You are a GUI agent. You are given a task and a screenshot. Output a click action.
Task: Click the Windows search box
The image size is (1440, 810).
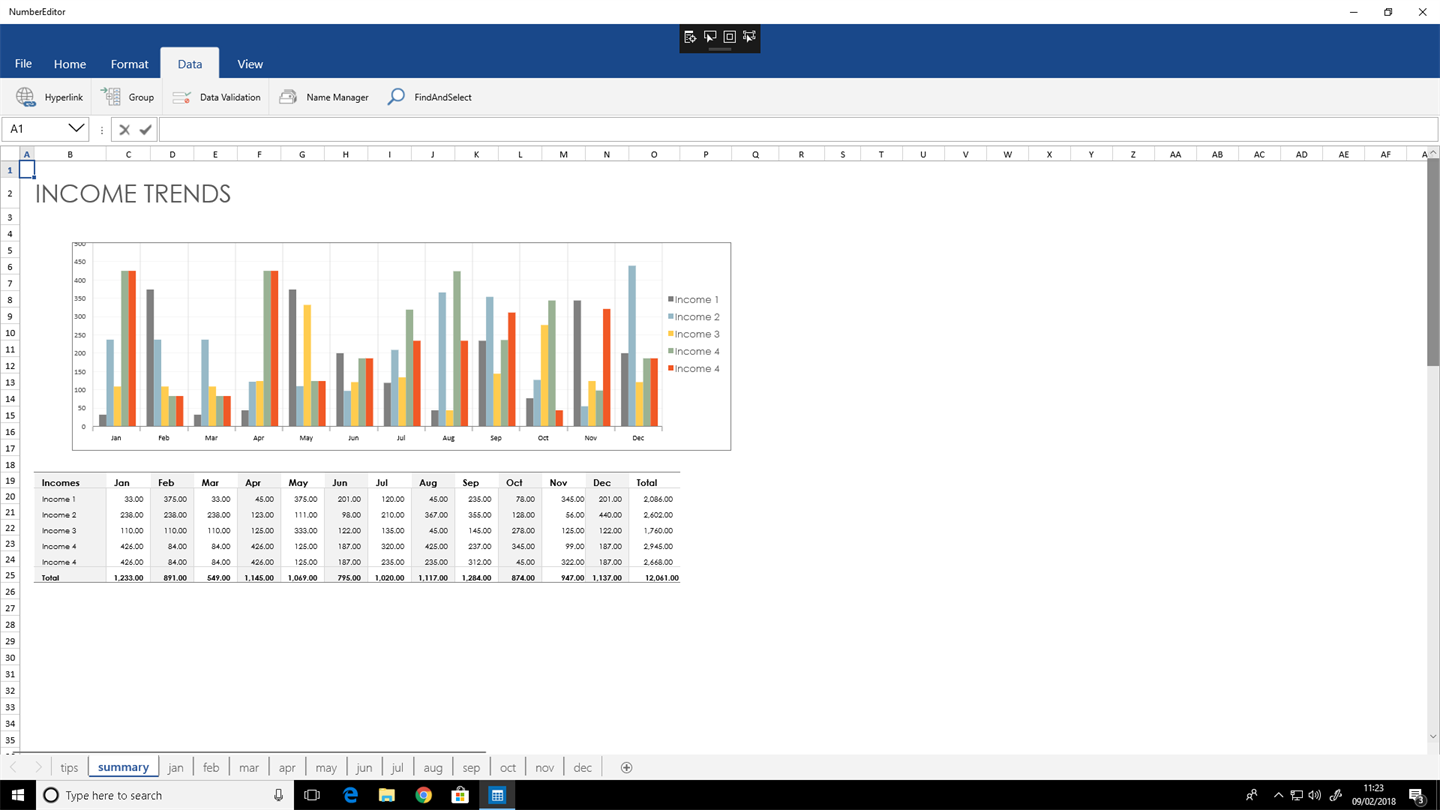pos(165,795)
